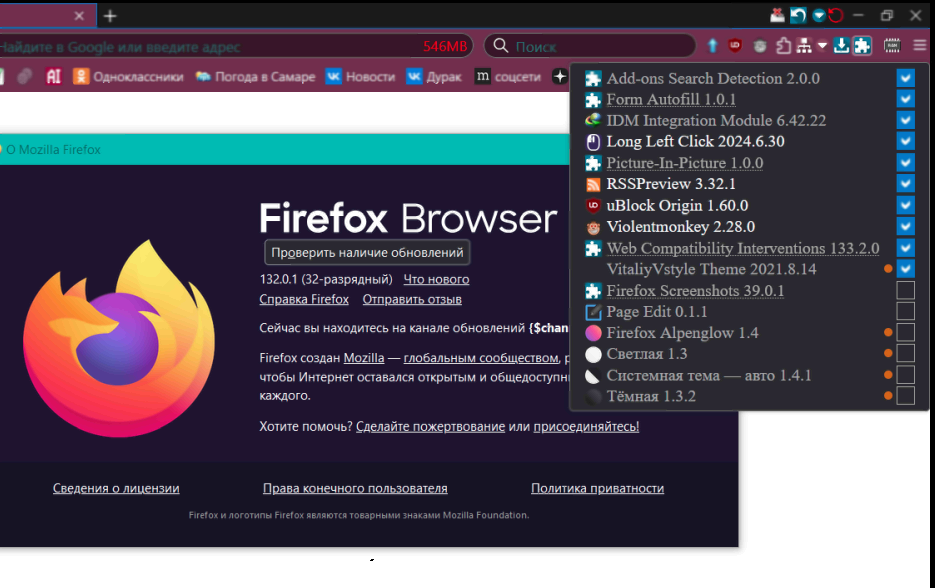Click the blue up-arrow toolbar icon
The height and width of the screenshot is (588, 935).
pos(712,45)
